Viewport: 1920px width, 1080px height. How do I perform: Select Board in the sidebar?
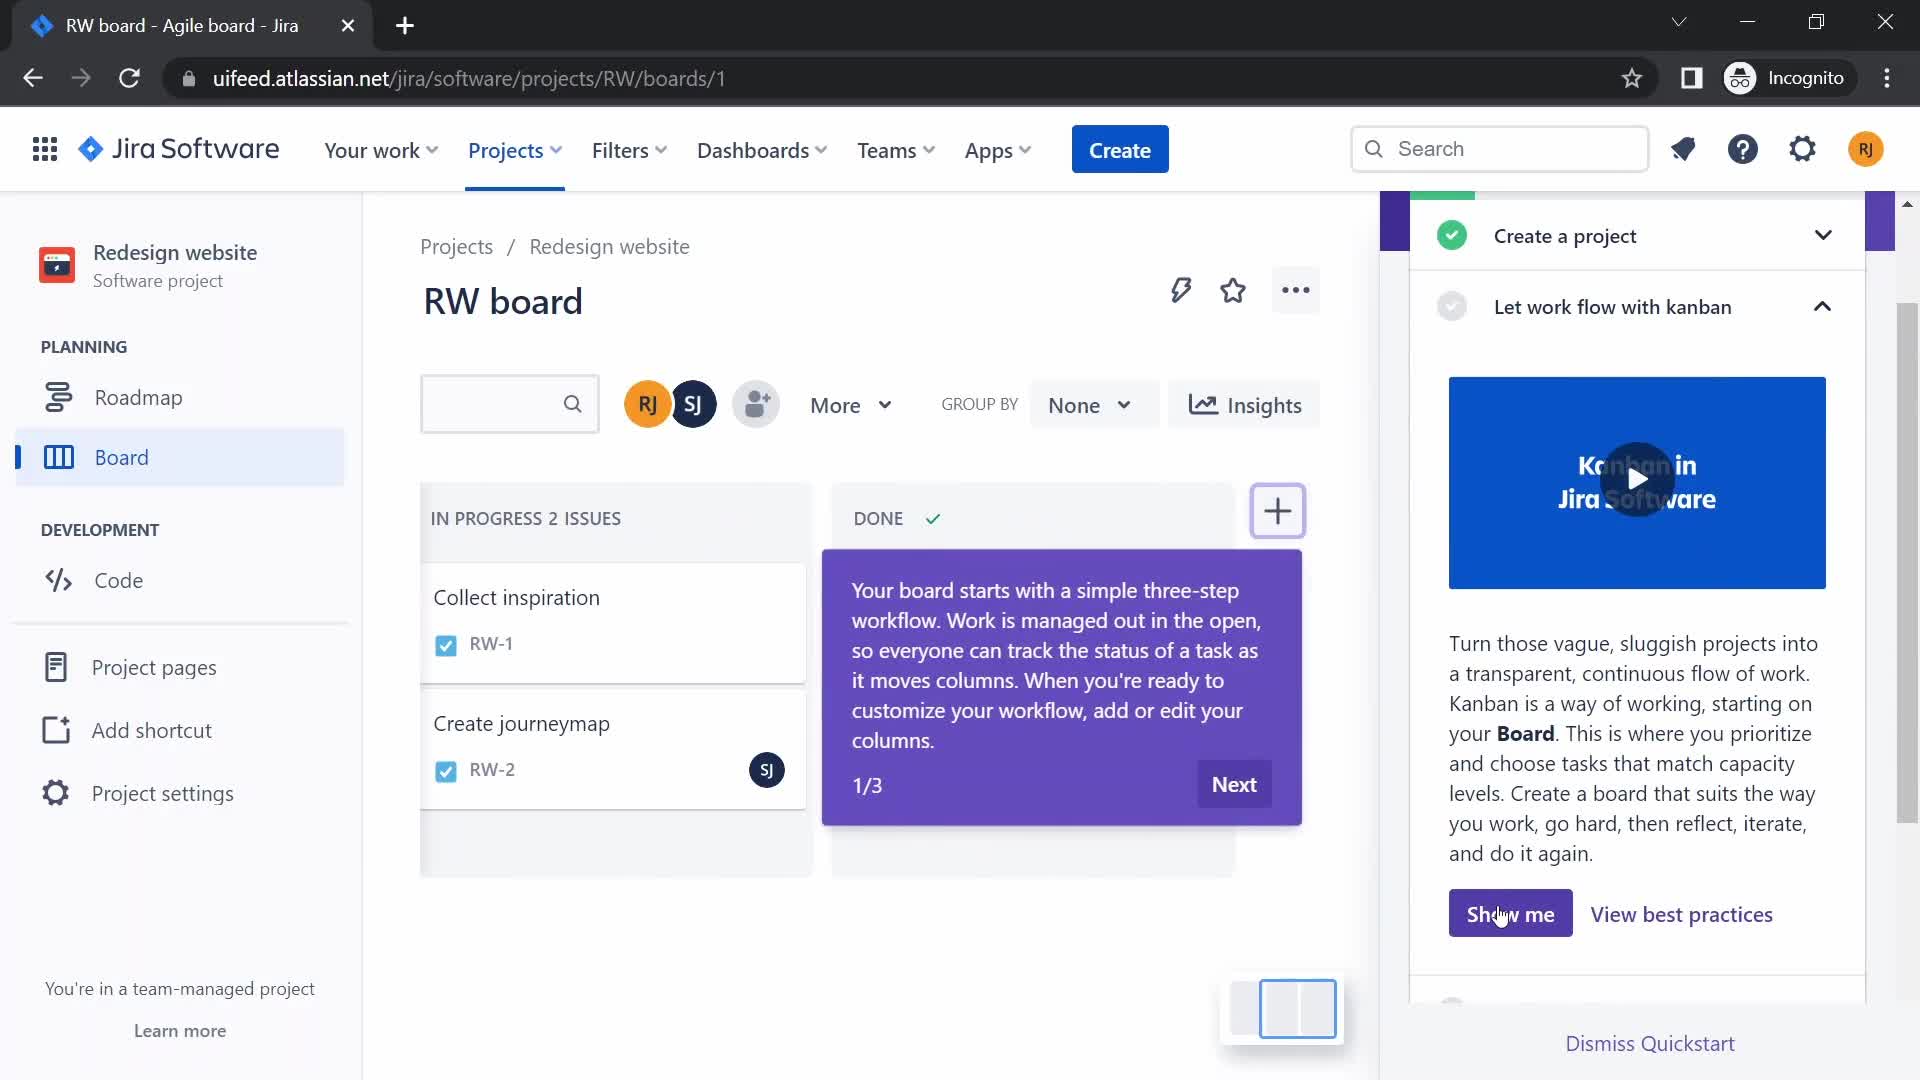[x=180, y=458]
